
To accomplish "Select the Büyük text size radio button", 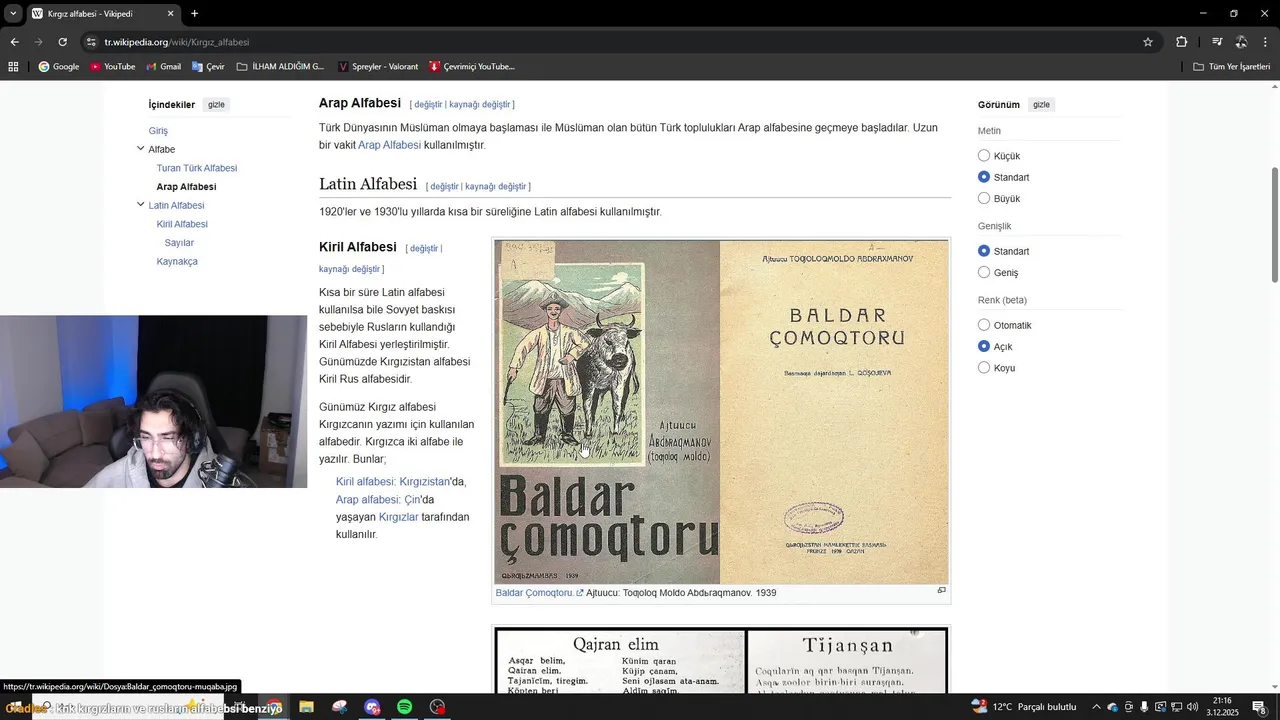I will point(984,198).
